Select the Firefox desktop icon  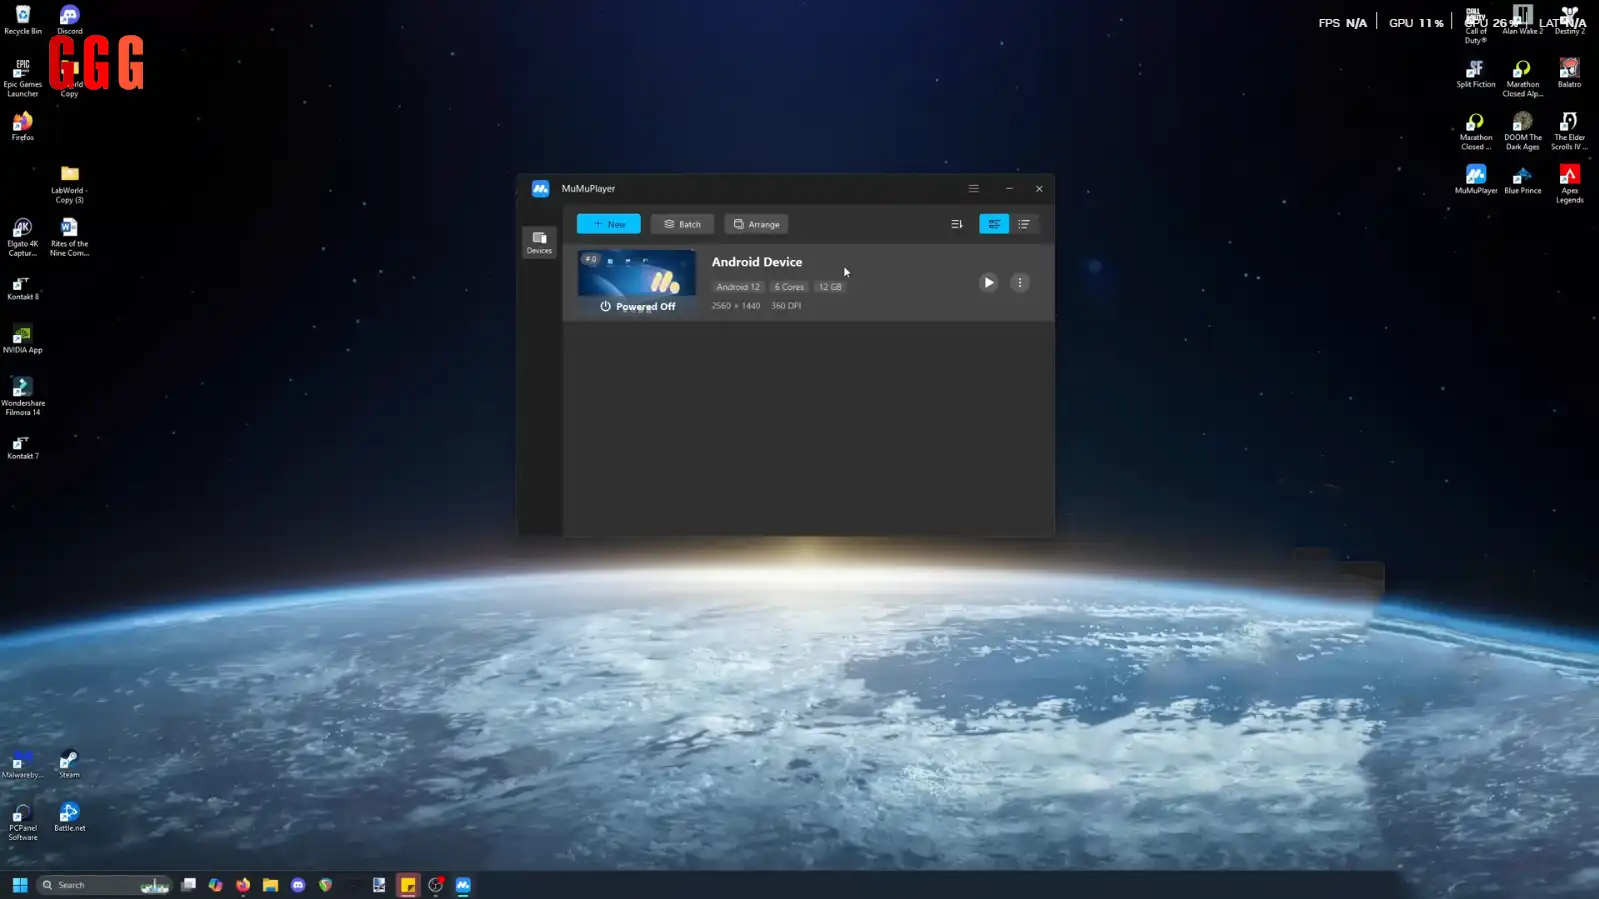23,126
